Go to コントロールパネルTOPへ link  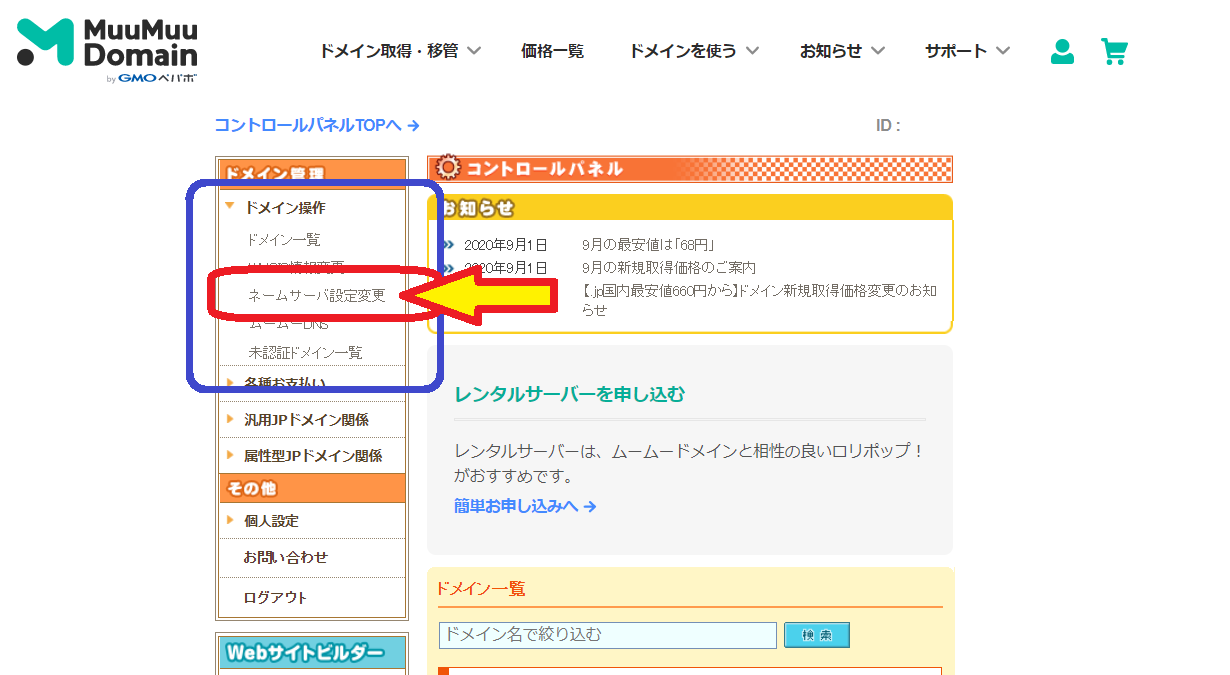pyautogui.click(x=316, y=125)
